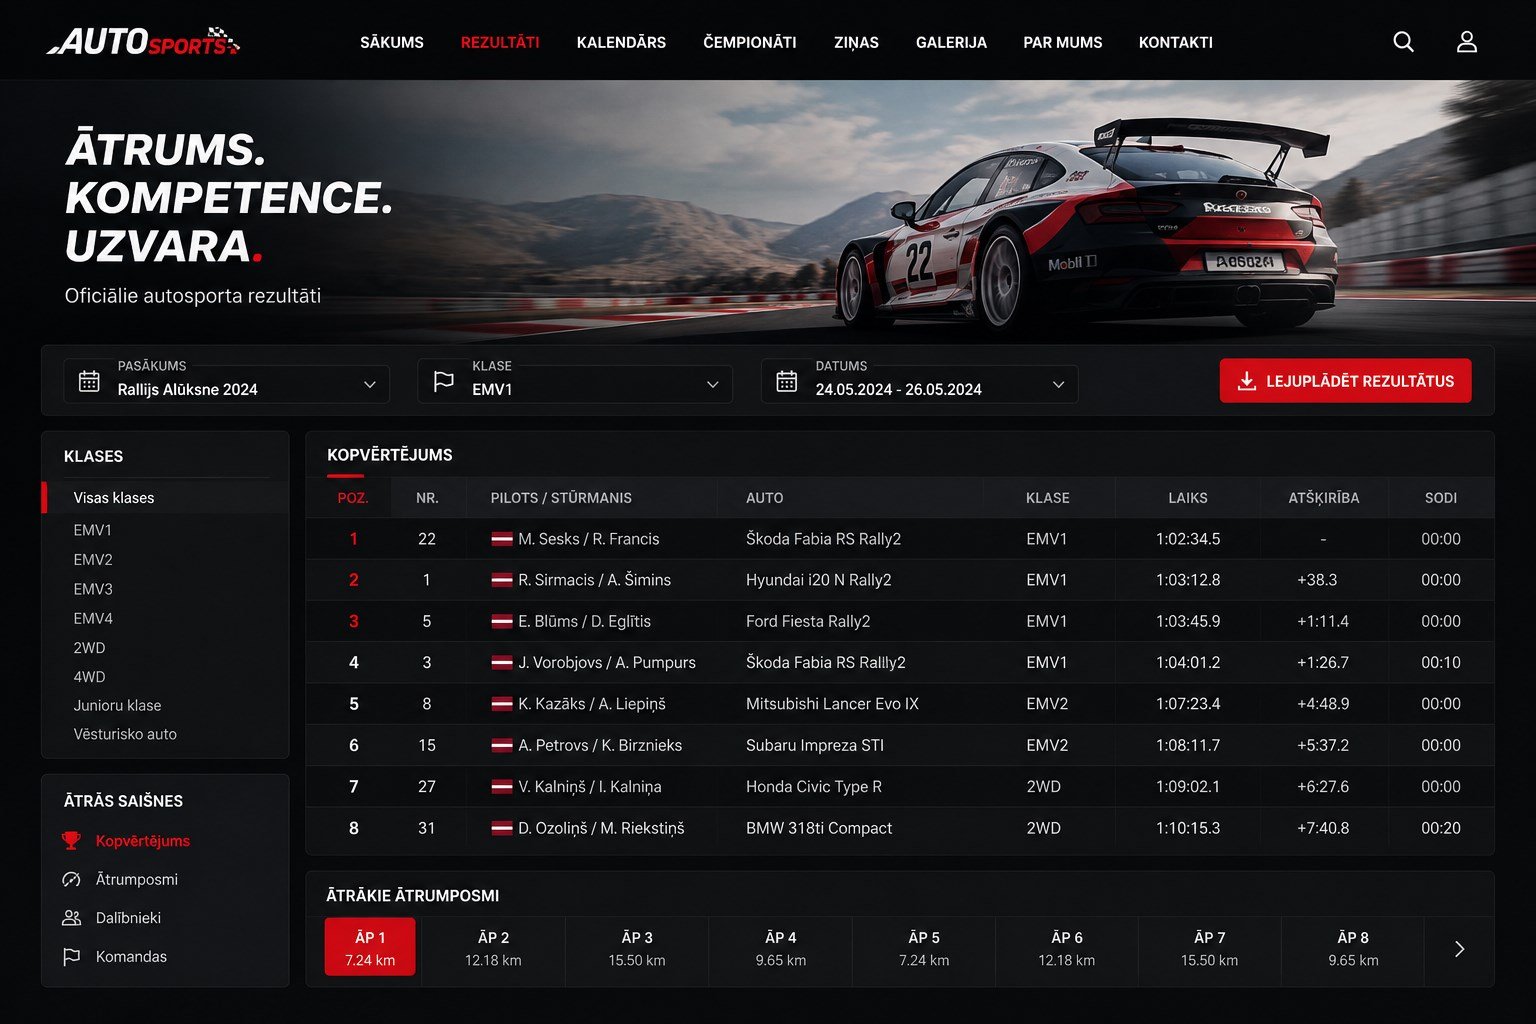Image resolution: width=1536 pixels, height=1024 pixels.
Task: Select stage ĀP 3 15.50 km
Action: tap(637, 949)
